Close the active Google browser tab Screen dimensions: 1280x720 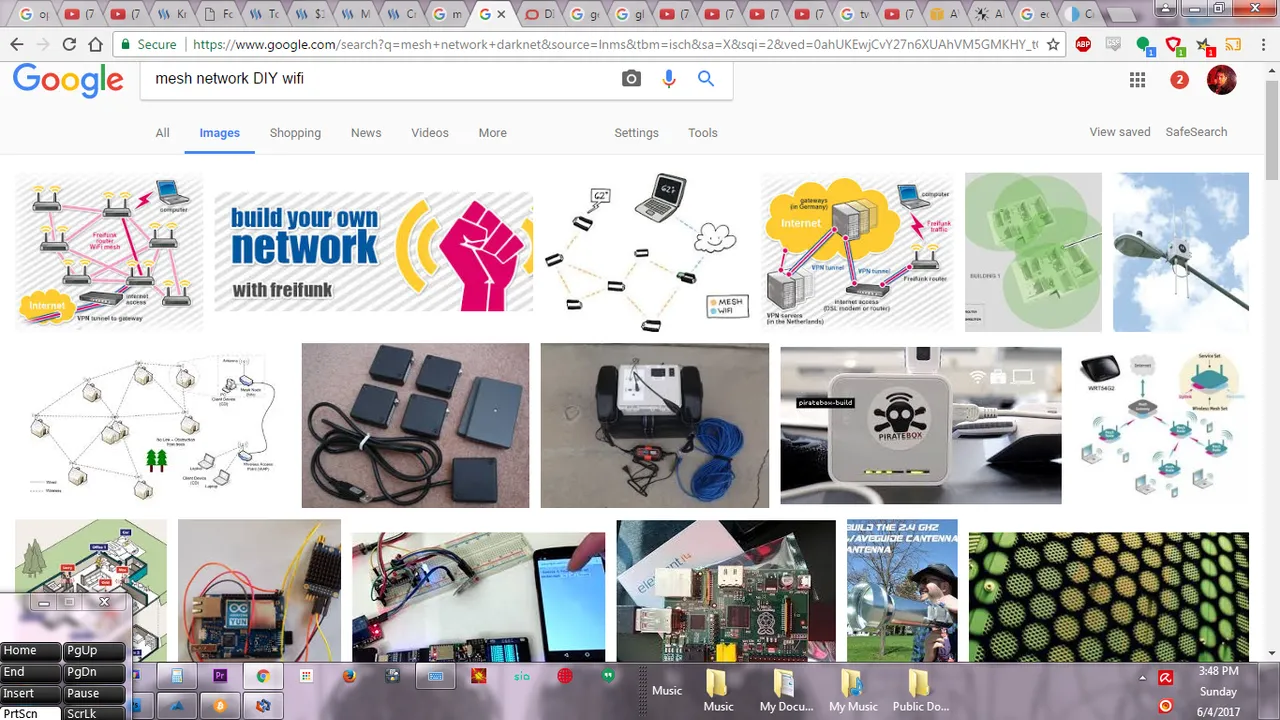[502, 14]
